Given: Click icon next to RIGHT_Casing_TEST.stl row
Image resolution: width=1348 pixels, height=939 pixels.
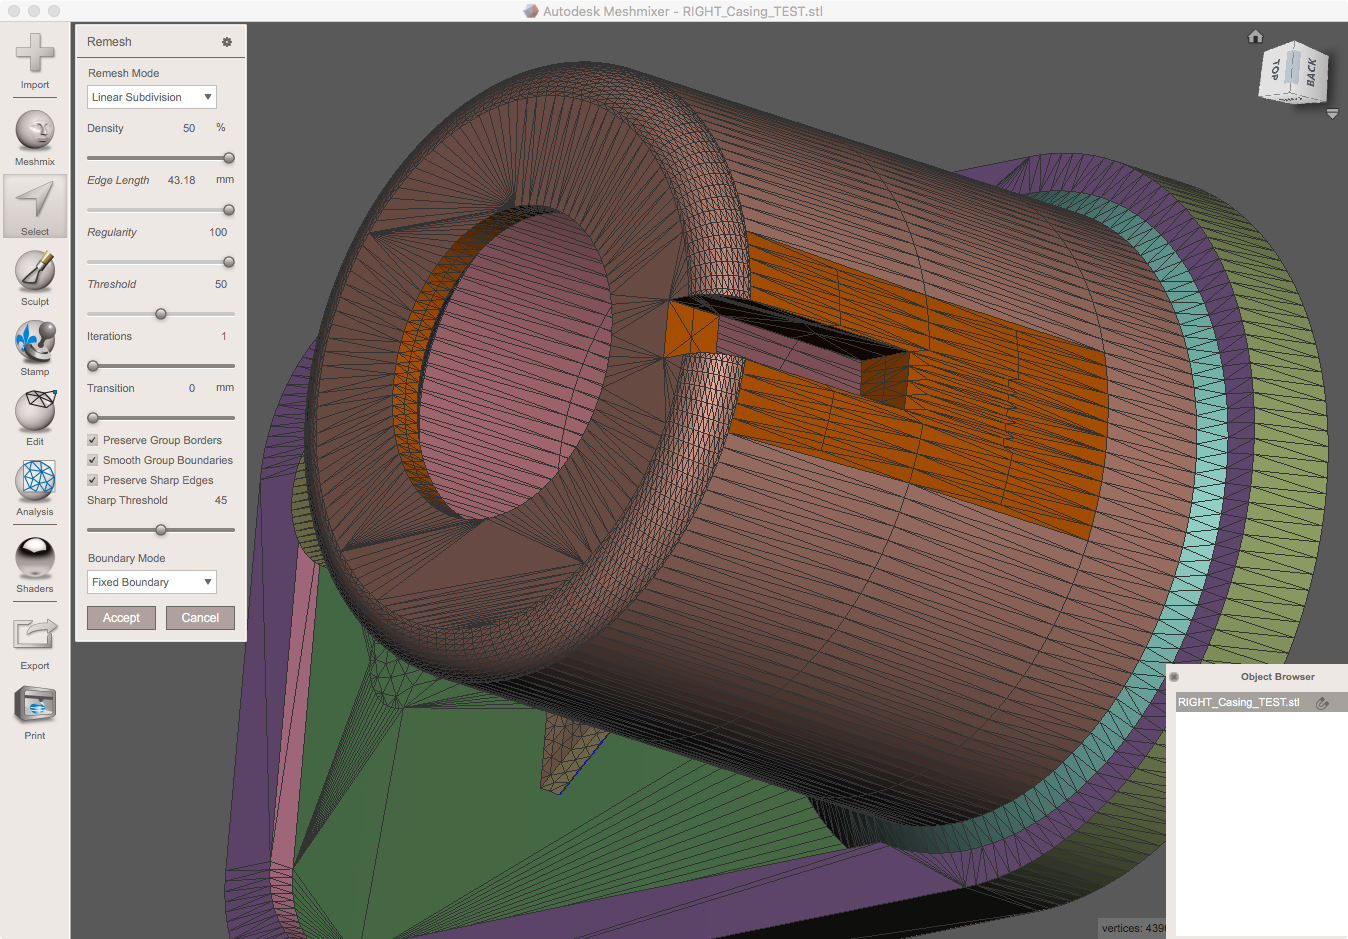Looking at the screenshot, I should click(1322, 703).
